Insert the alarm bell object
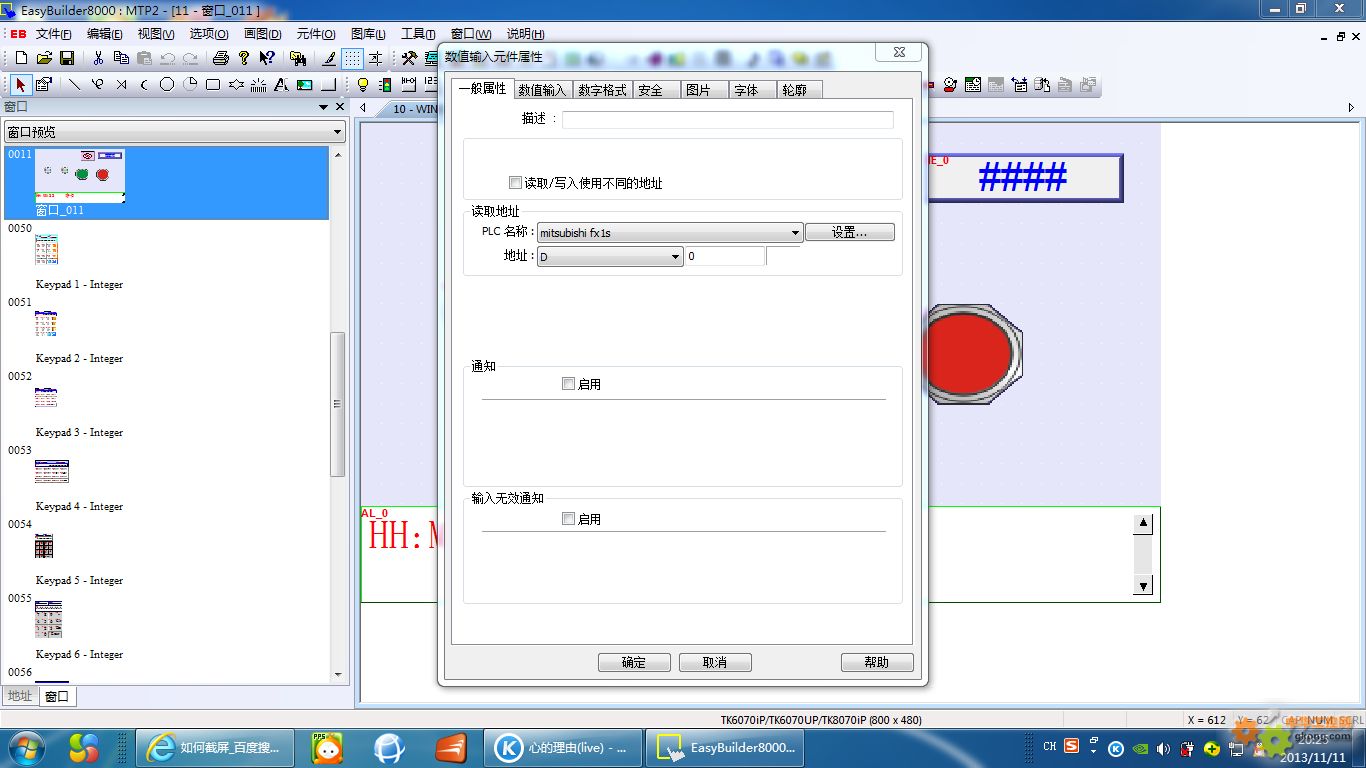This screenshot has height=768, width=1366. (949, 85)
